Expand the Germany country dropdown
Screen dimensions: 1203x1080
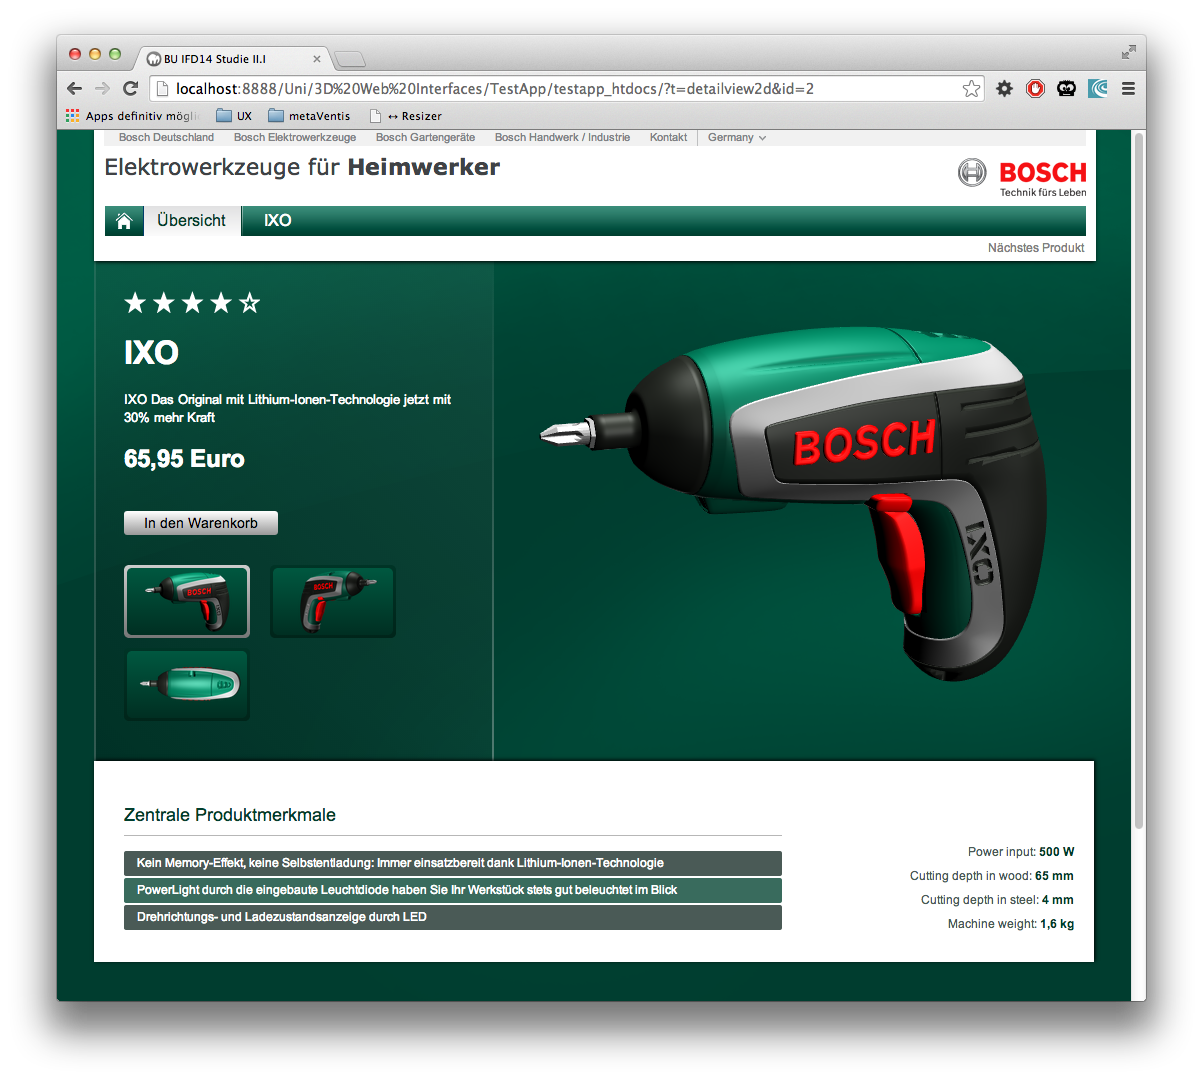[x=737, y=138]
